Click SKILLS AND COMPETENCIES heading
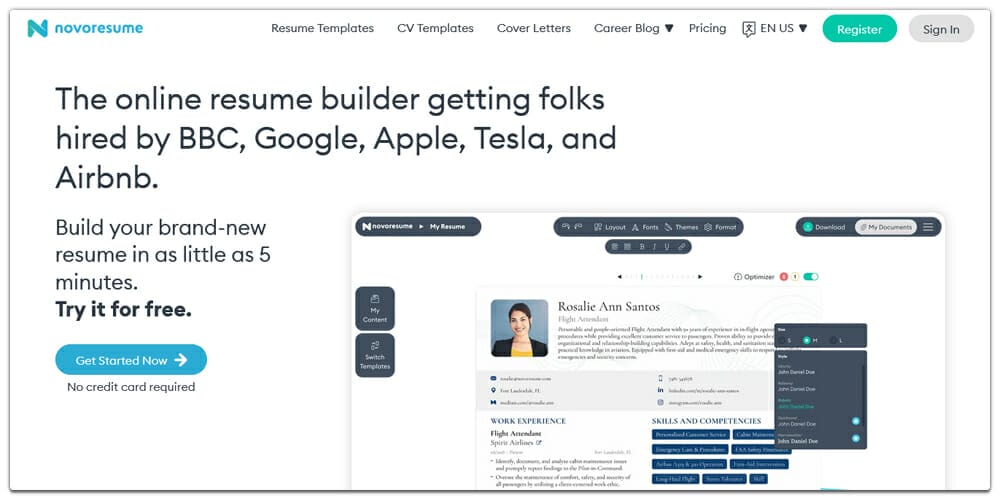This screenshot has width=1000, height=500. coord(706,421)
